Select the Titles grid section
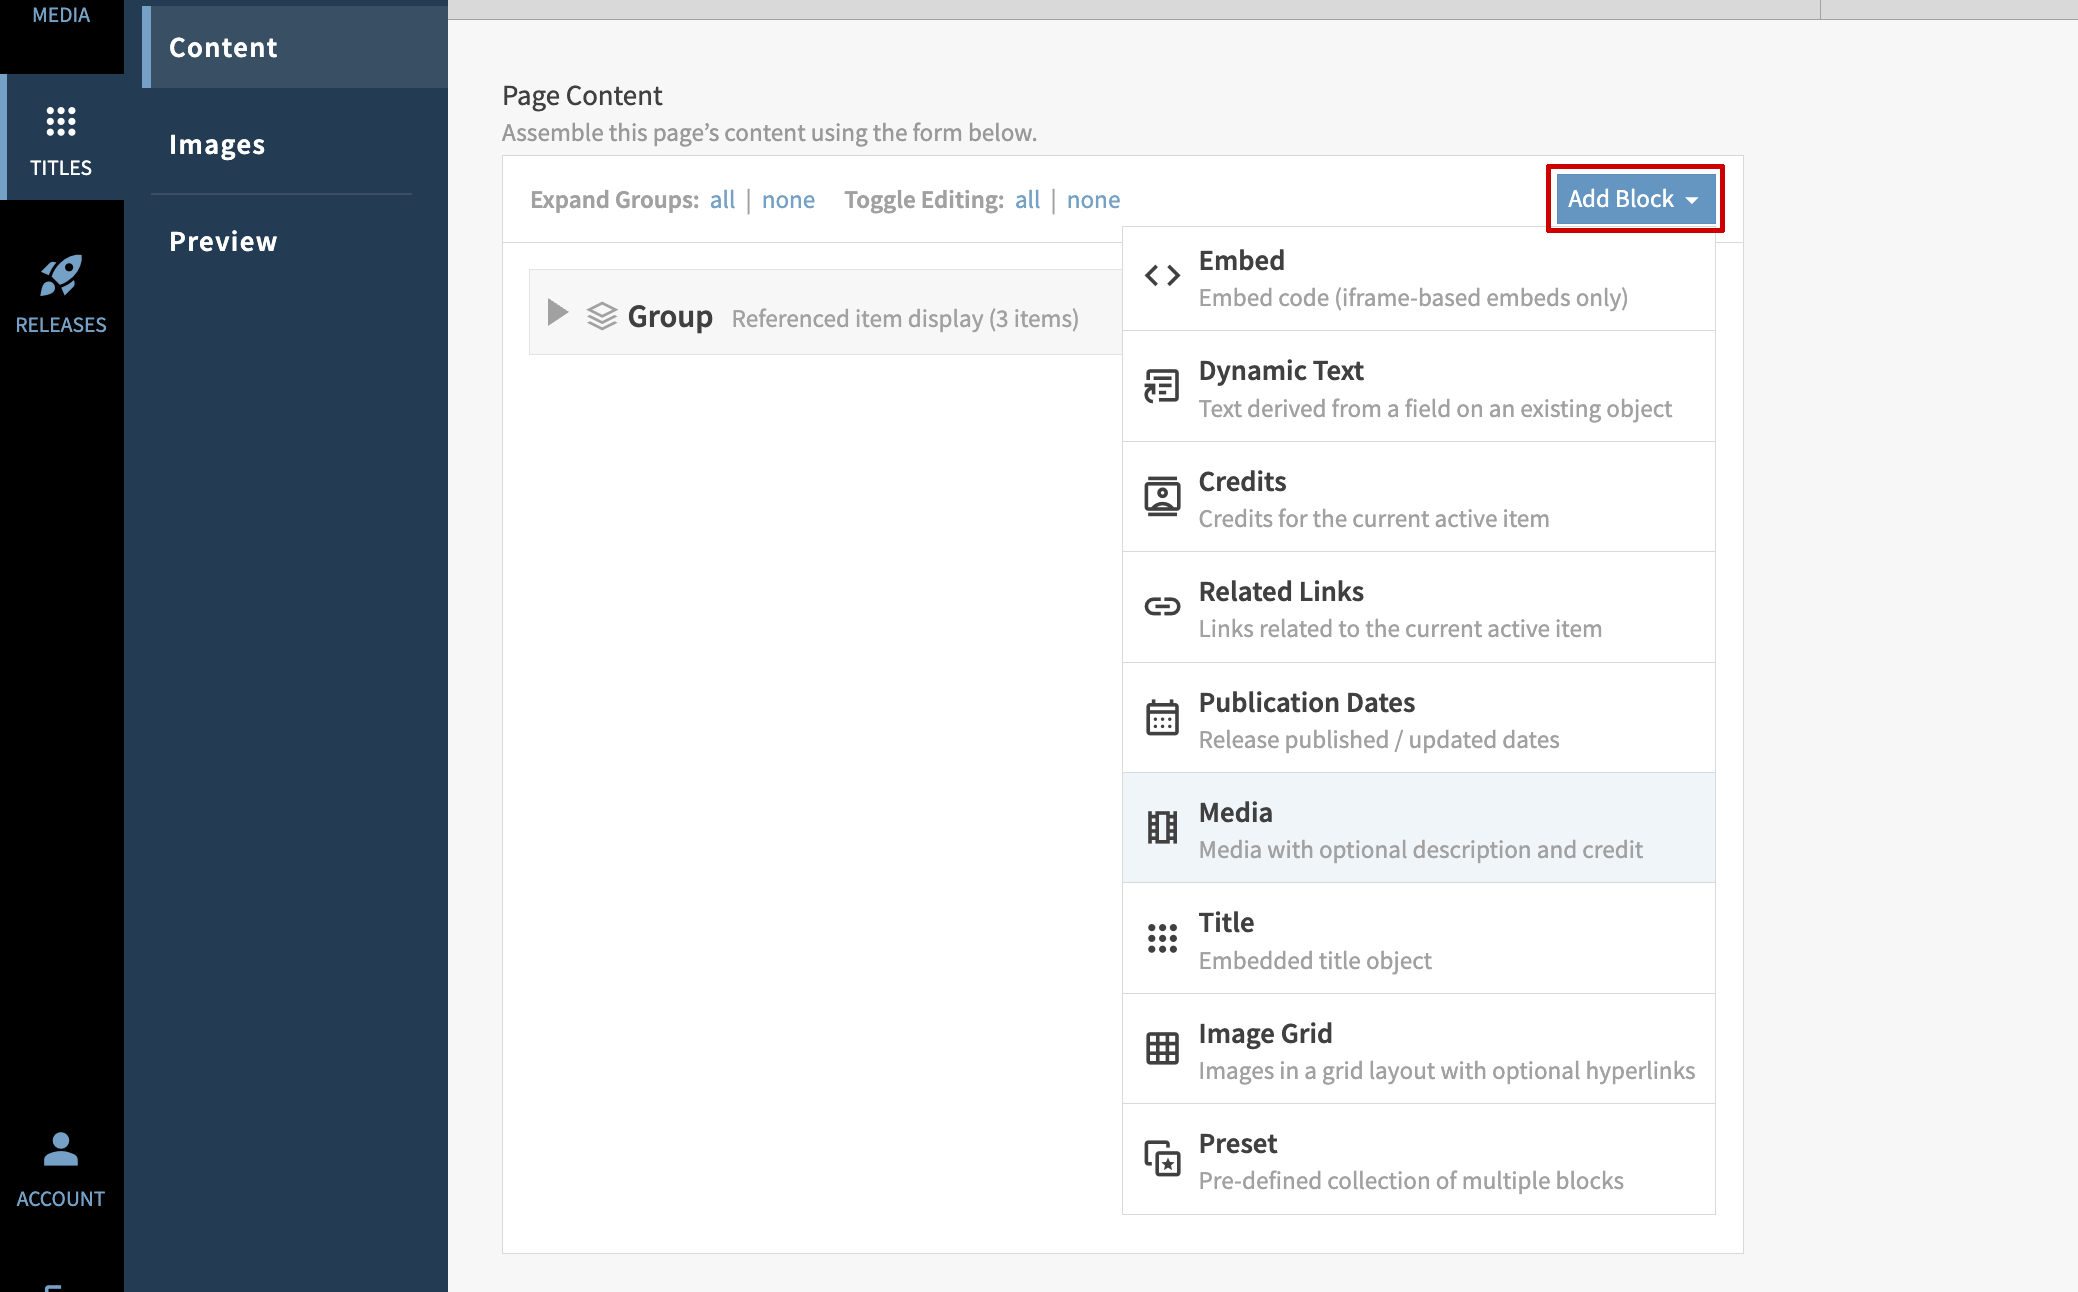 coord(61,138)
